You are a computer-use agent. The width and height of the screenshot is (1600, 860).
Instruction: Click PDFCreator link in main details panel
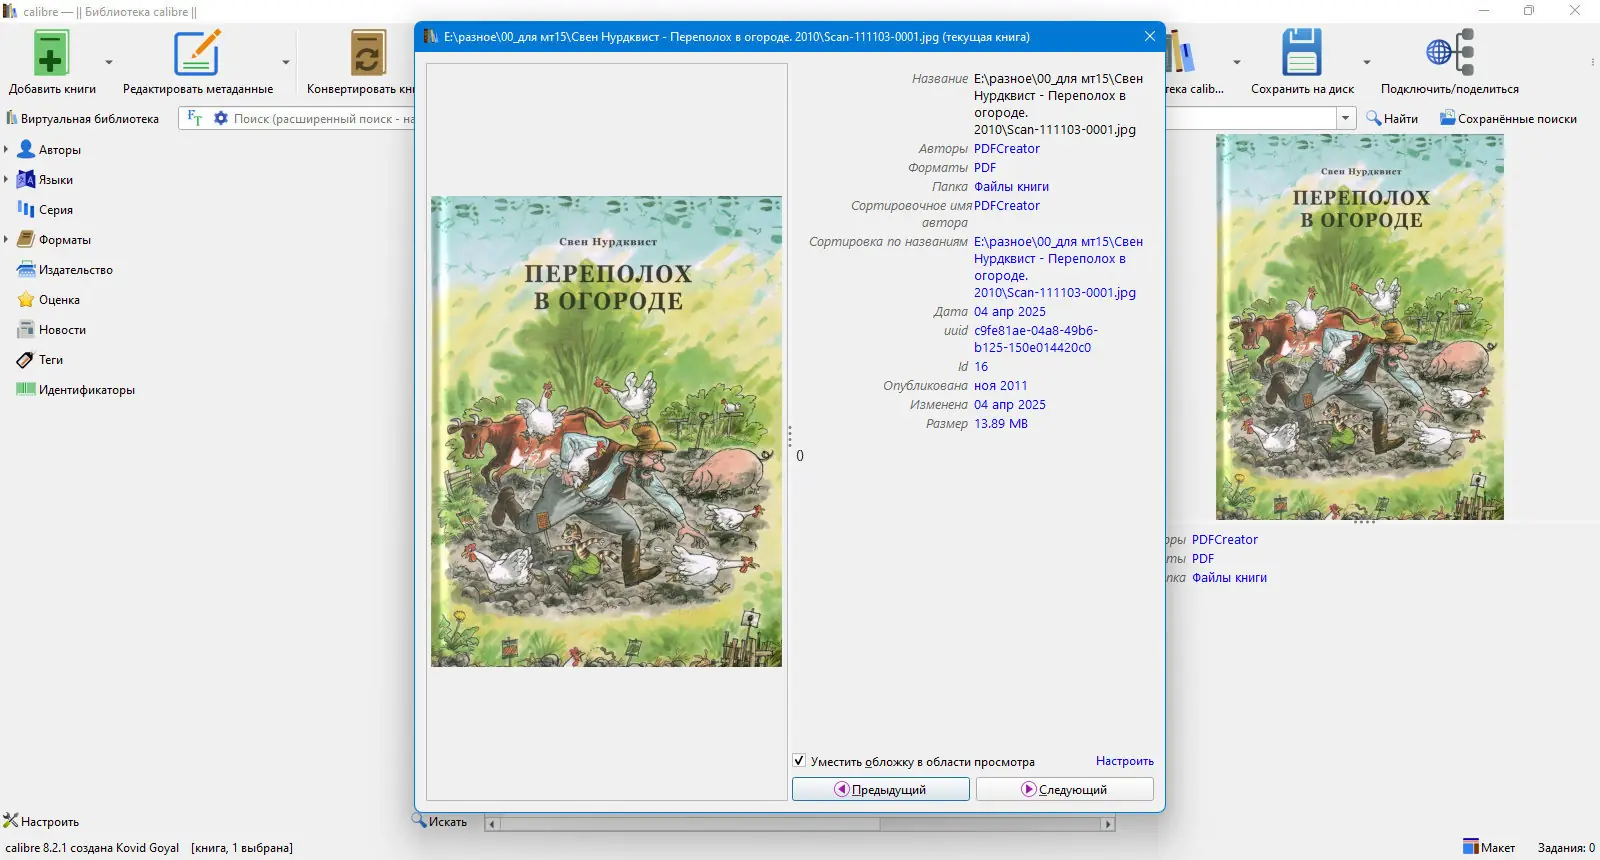(1225, 540)
